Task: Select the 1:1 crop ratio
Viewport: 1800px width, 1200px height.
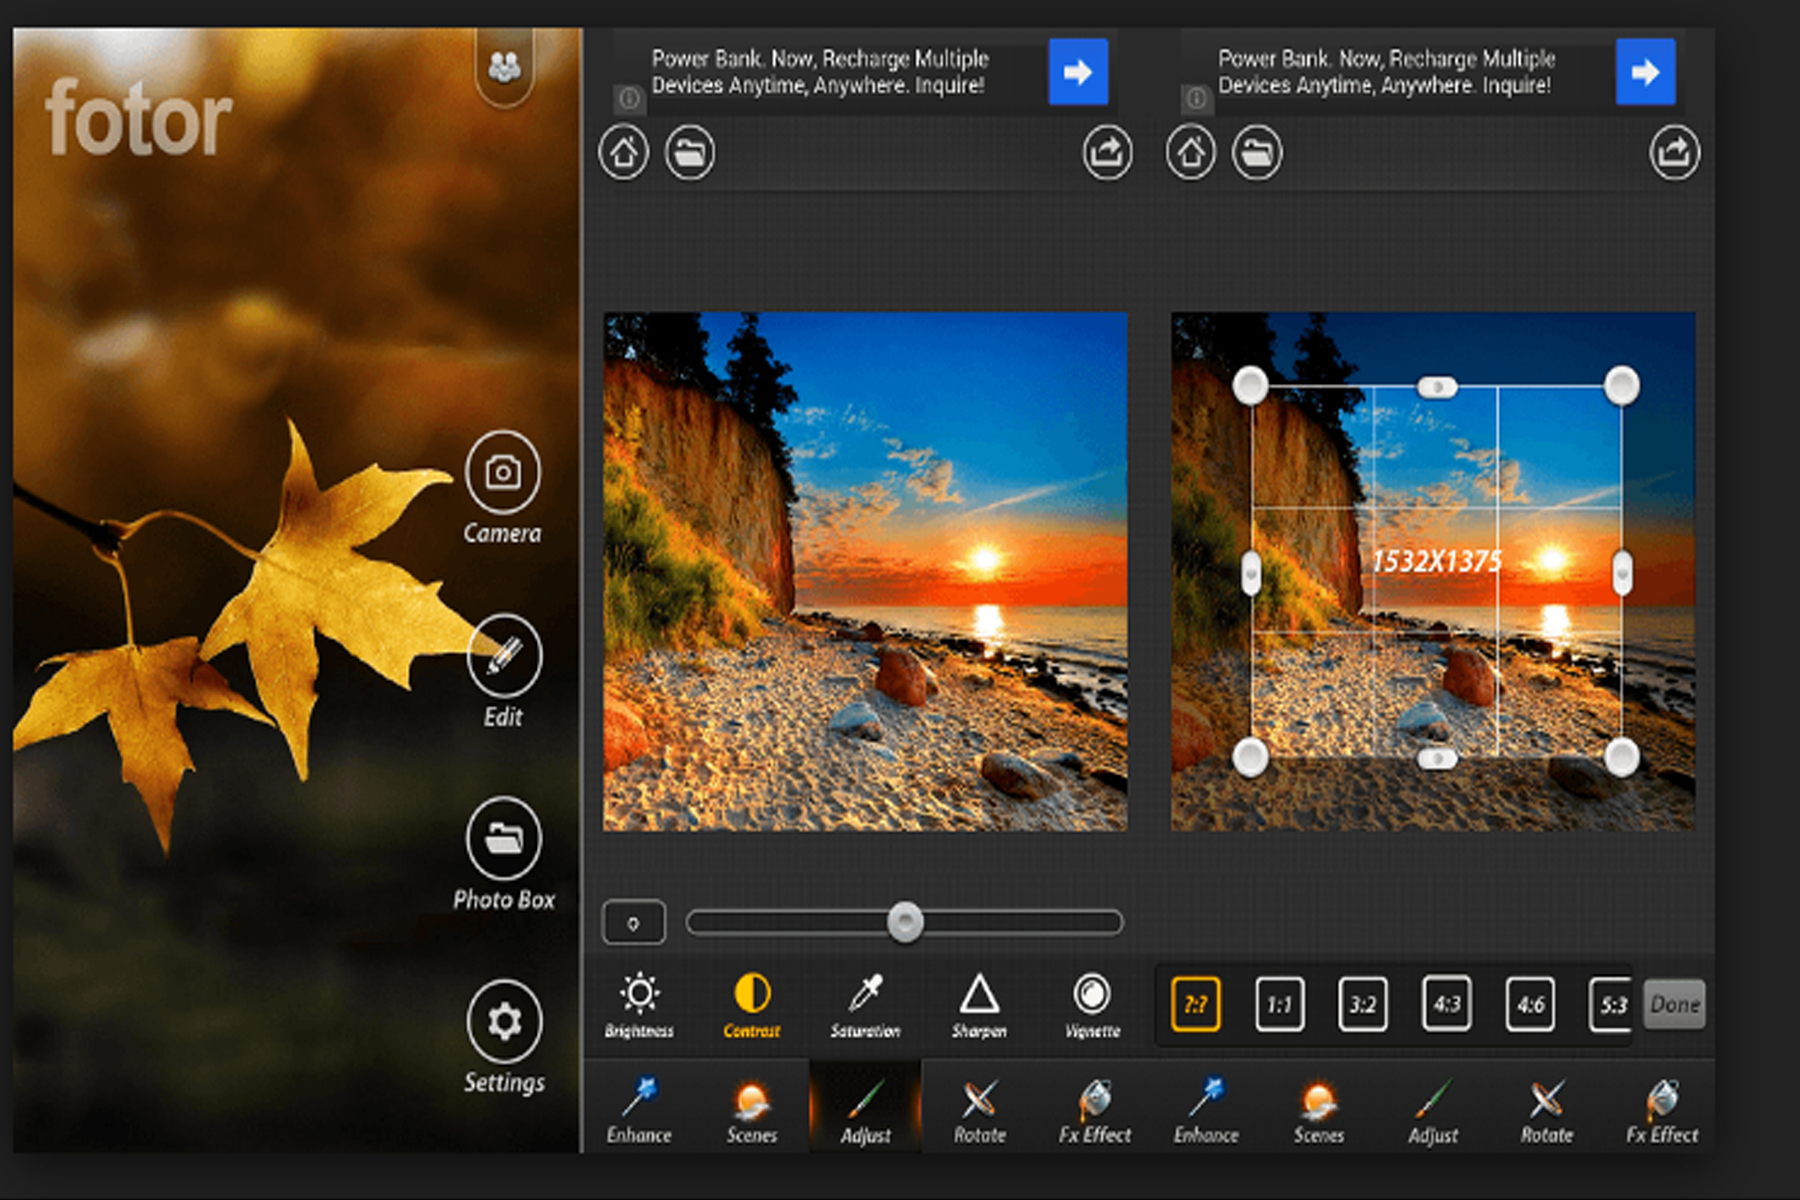Action: 1279,1006
